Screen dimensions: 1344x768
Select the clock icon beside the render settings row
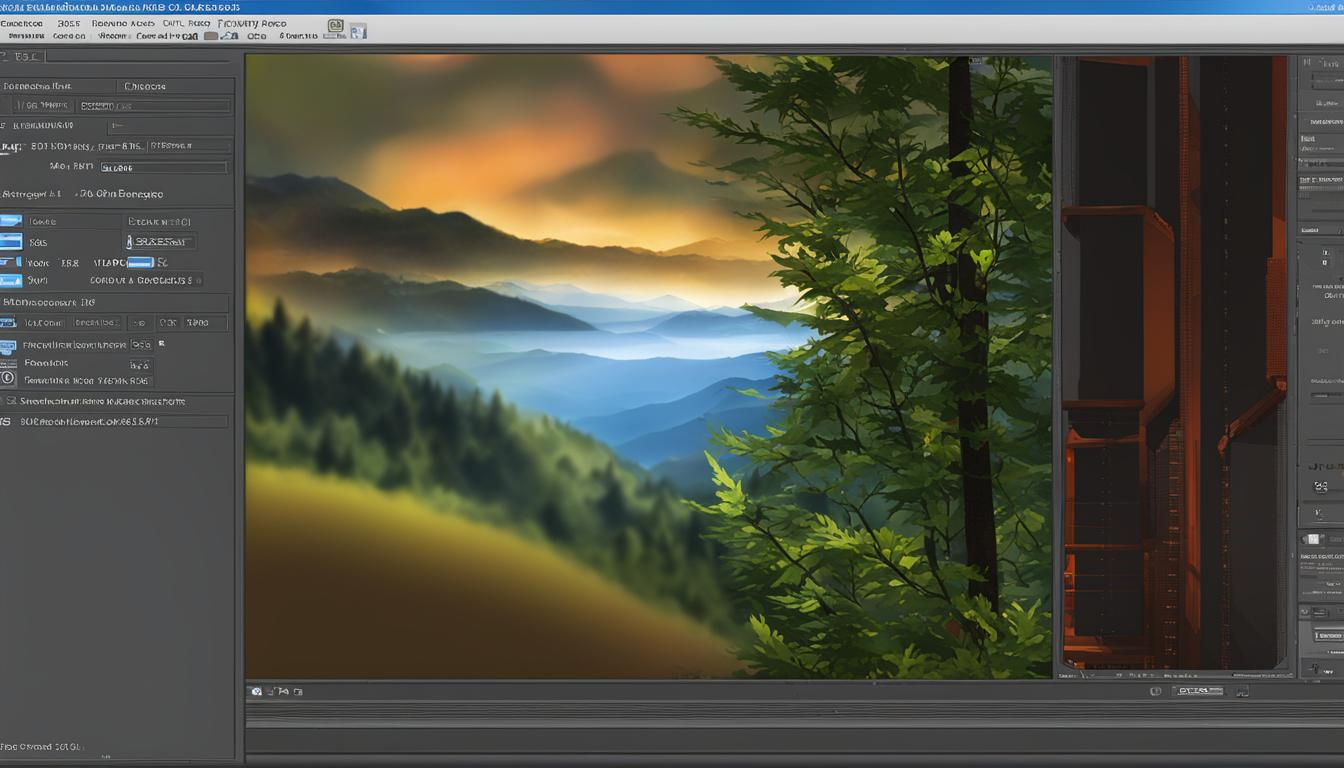10,380
